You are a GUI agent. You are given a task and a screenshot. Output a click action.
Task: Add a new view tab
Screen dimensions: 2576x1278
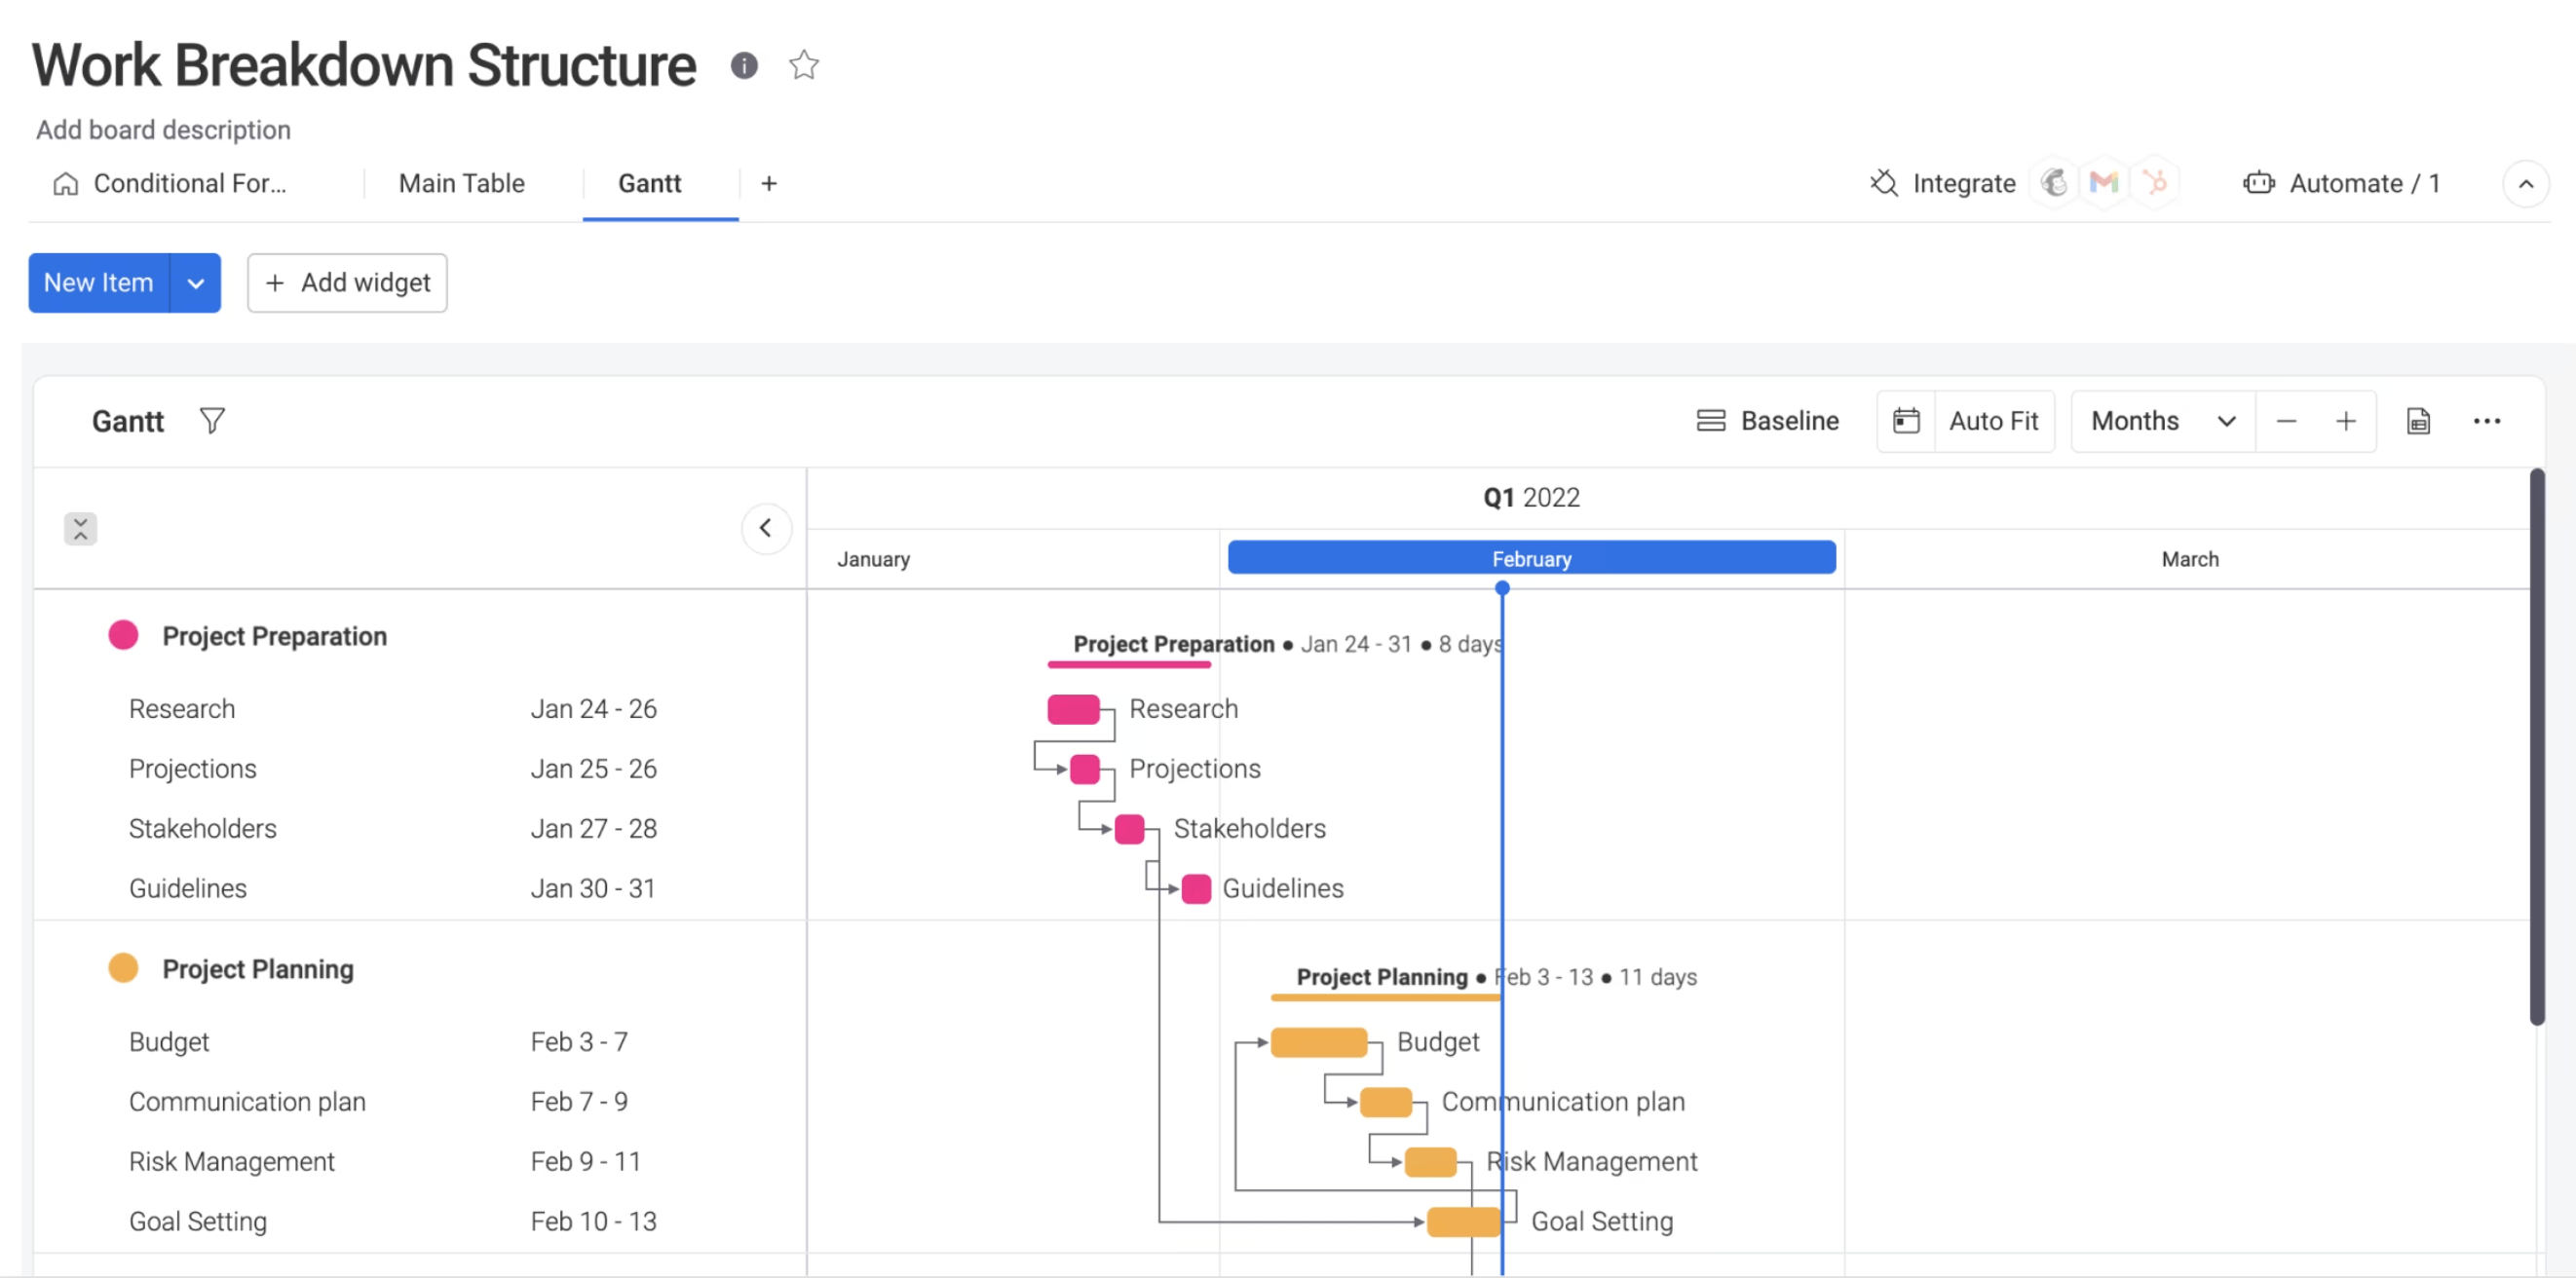[768, 183]
